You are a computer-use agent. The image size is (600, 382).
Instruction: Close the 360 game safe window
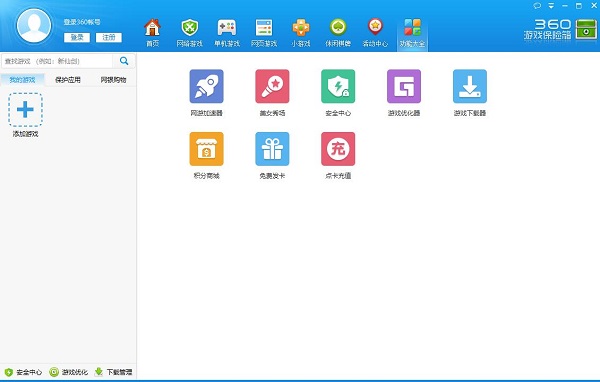tap(594, 6)
